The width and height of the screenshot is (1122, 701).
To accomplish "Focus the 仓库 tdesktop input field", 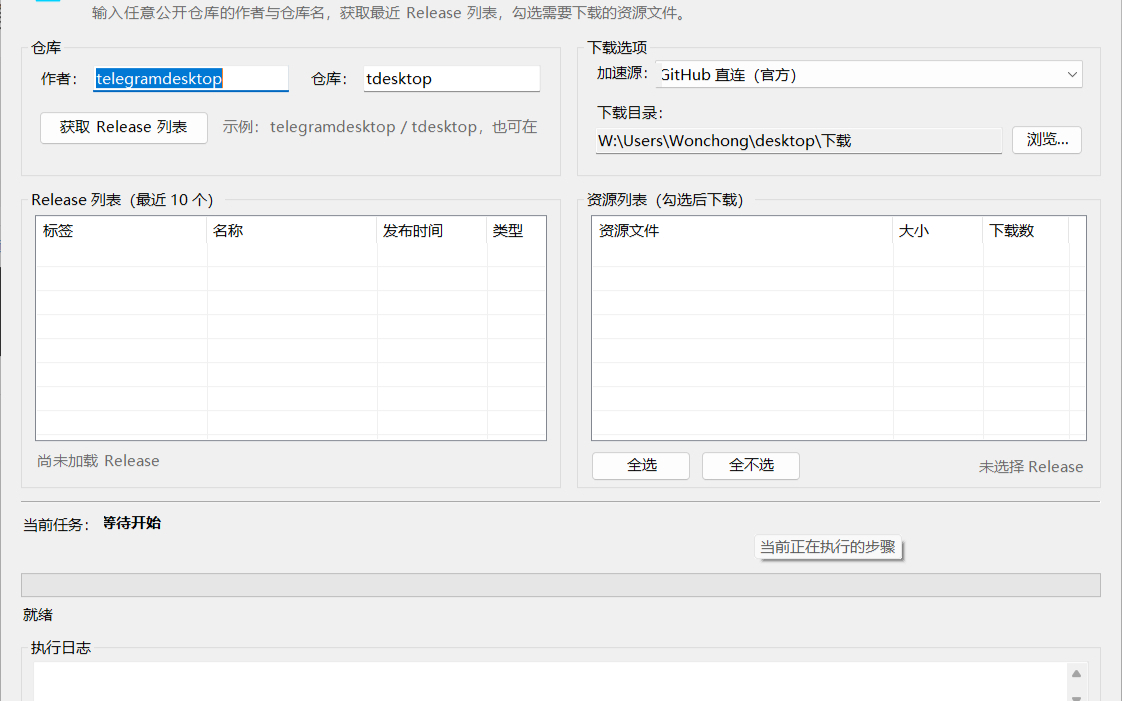I will click(x=452, y=79).
